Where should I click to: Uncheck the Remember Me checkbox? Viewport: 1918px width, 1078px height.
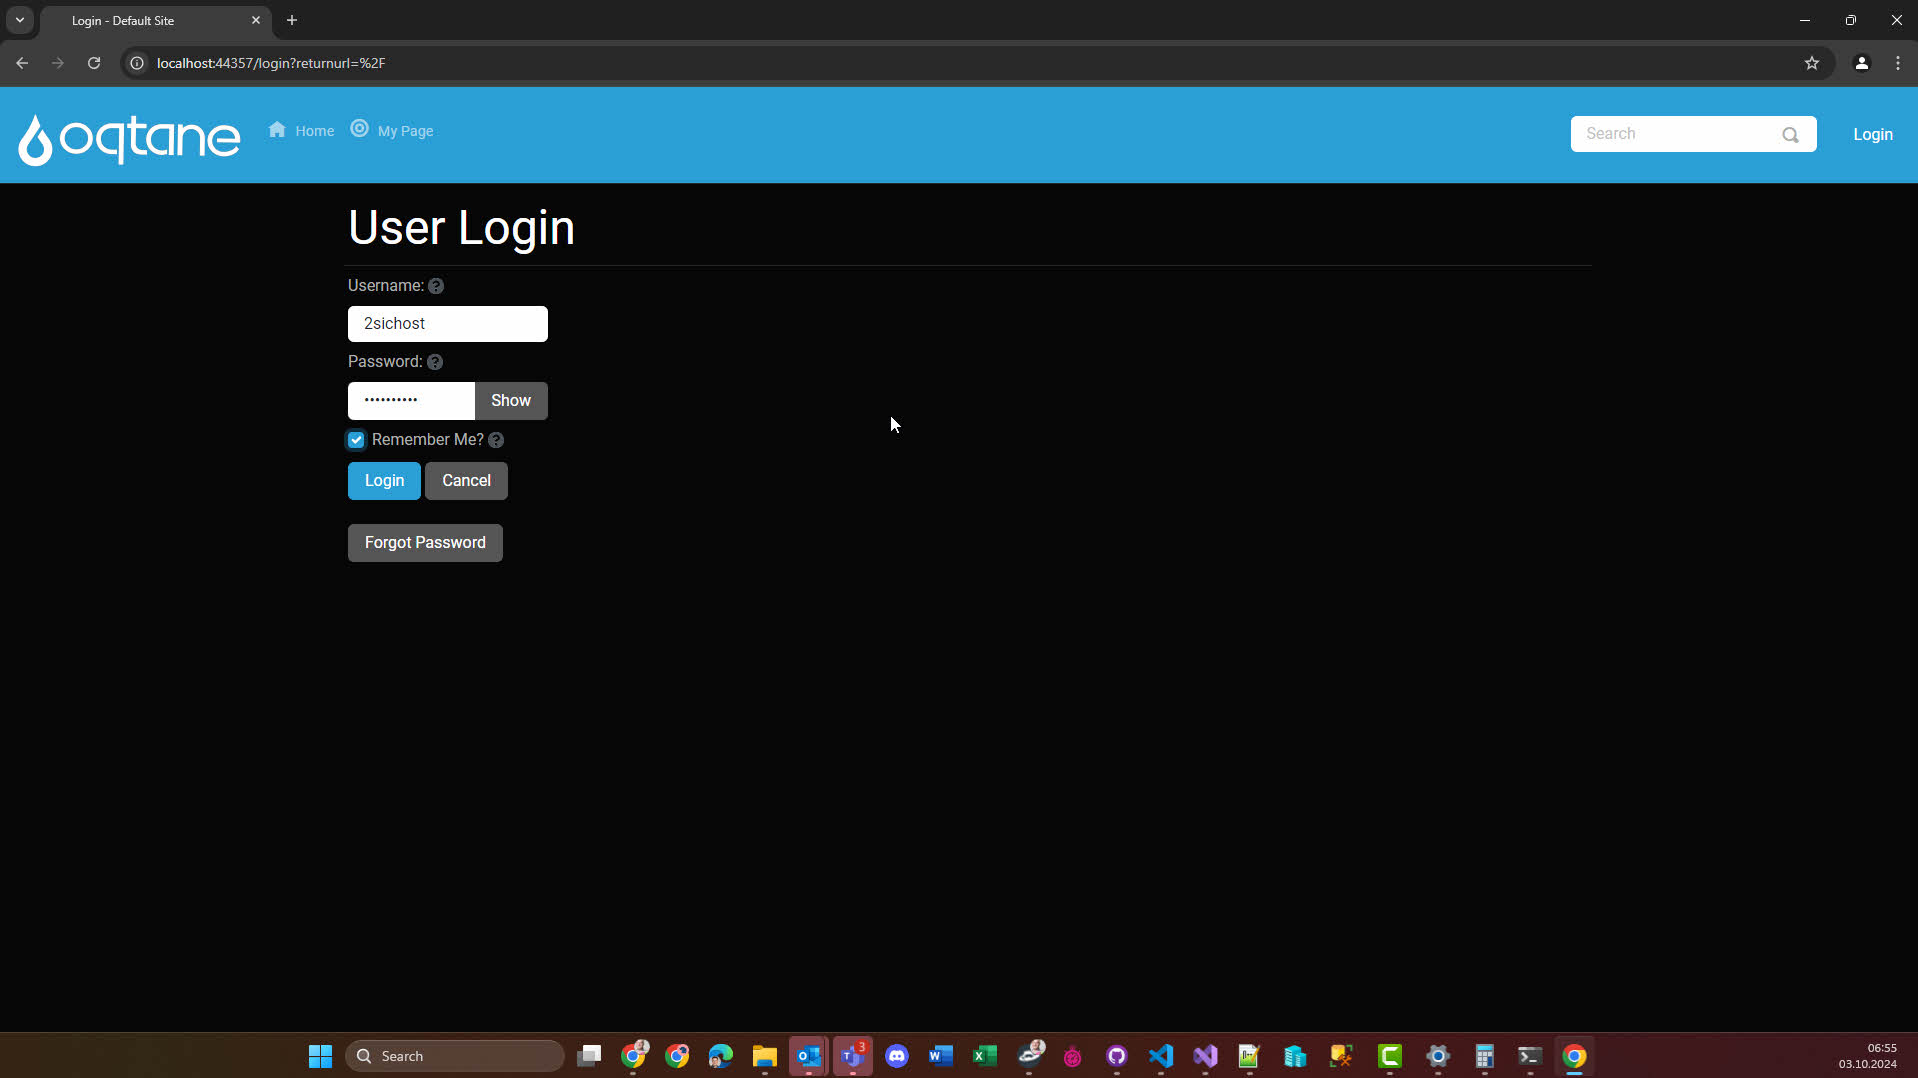[356, 440]
